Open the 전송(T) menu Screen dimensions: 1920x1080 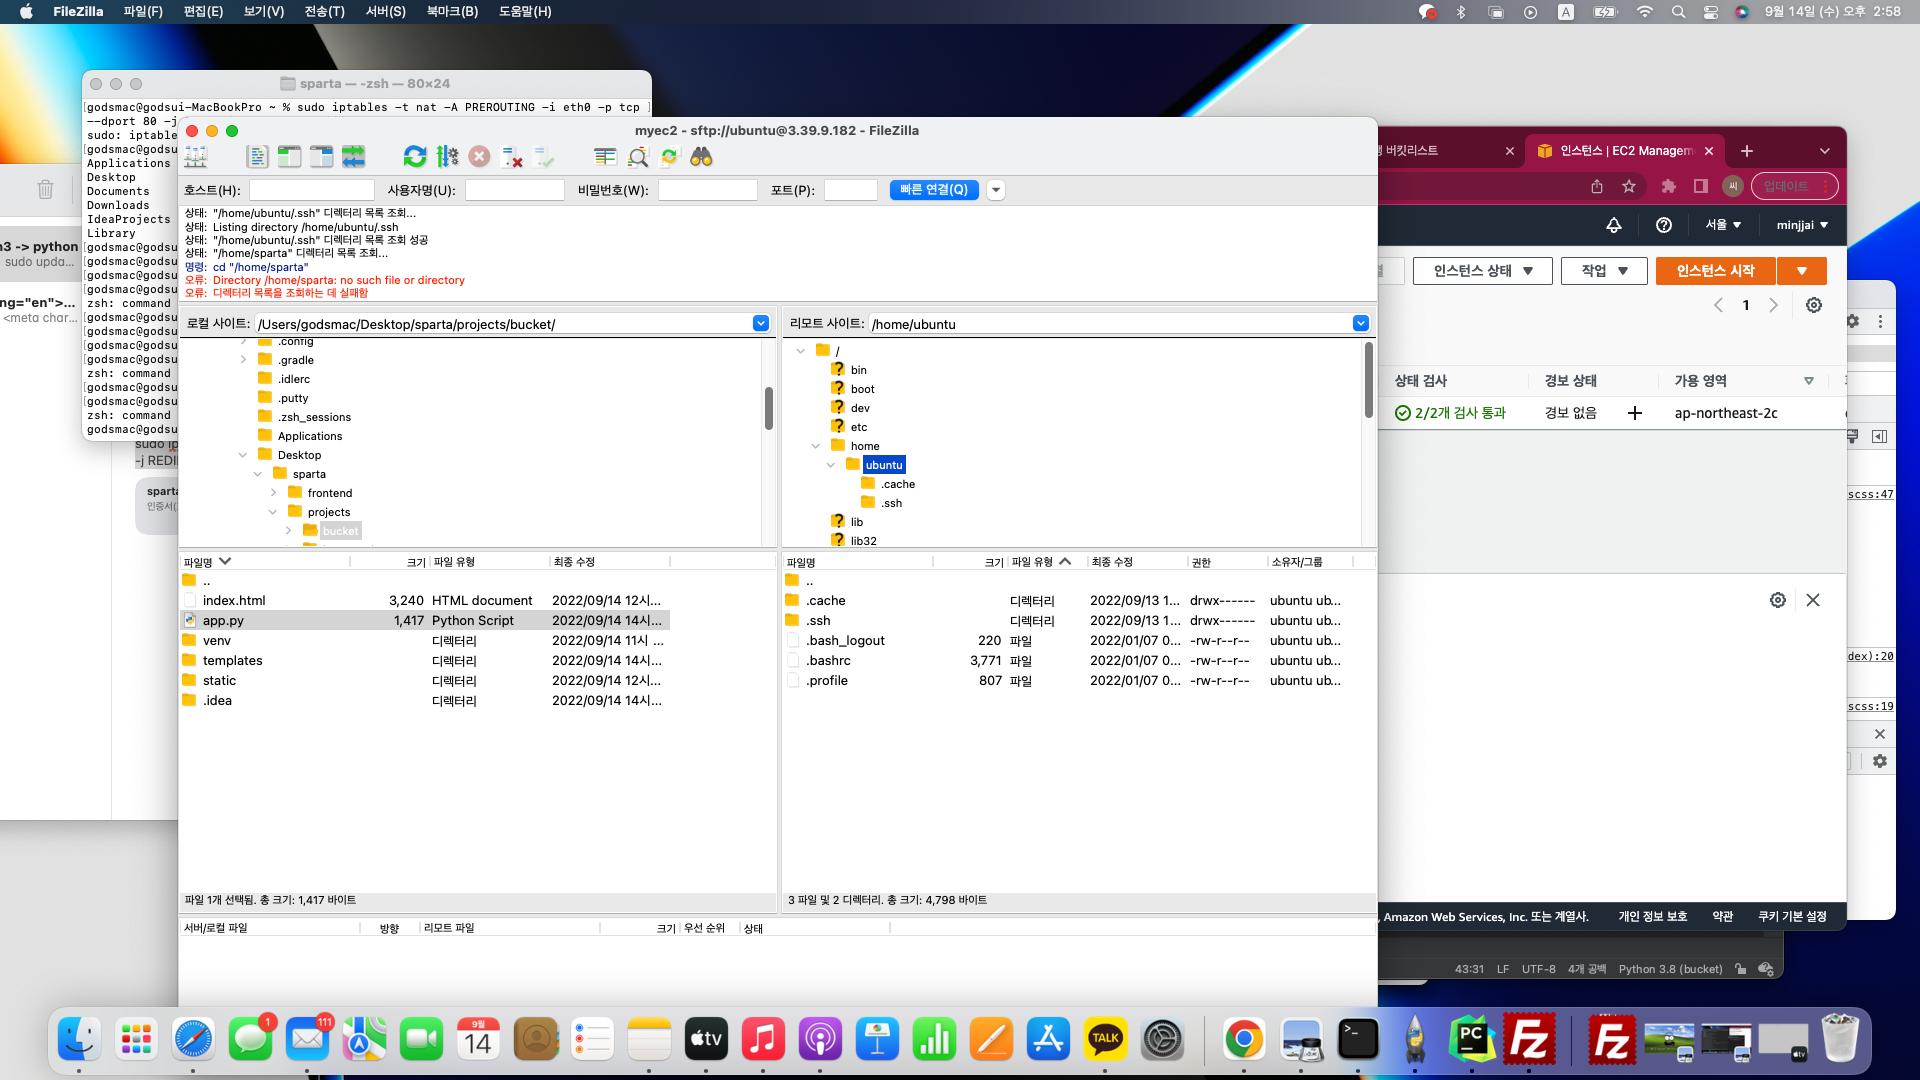[324, 12]
